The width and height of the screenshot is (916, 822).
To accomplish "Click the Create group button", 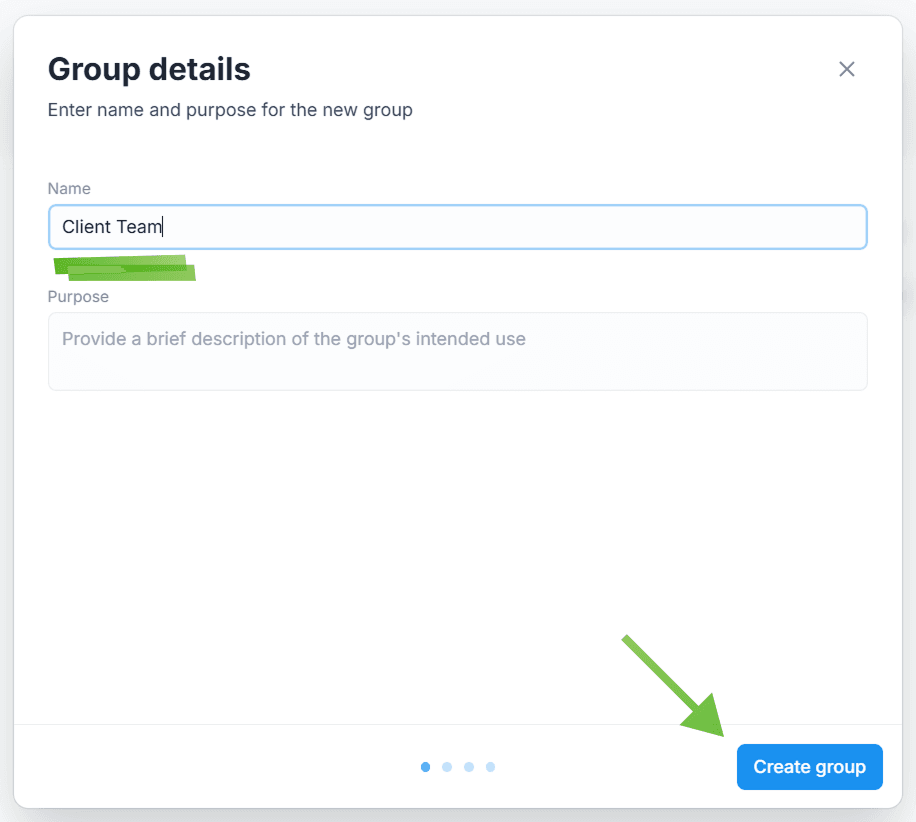I will tap(809, 767).
